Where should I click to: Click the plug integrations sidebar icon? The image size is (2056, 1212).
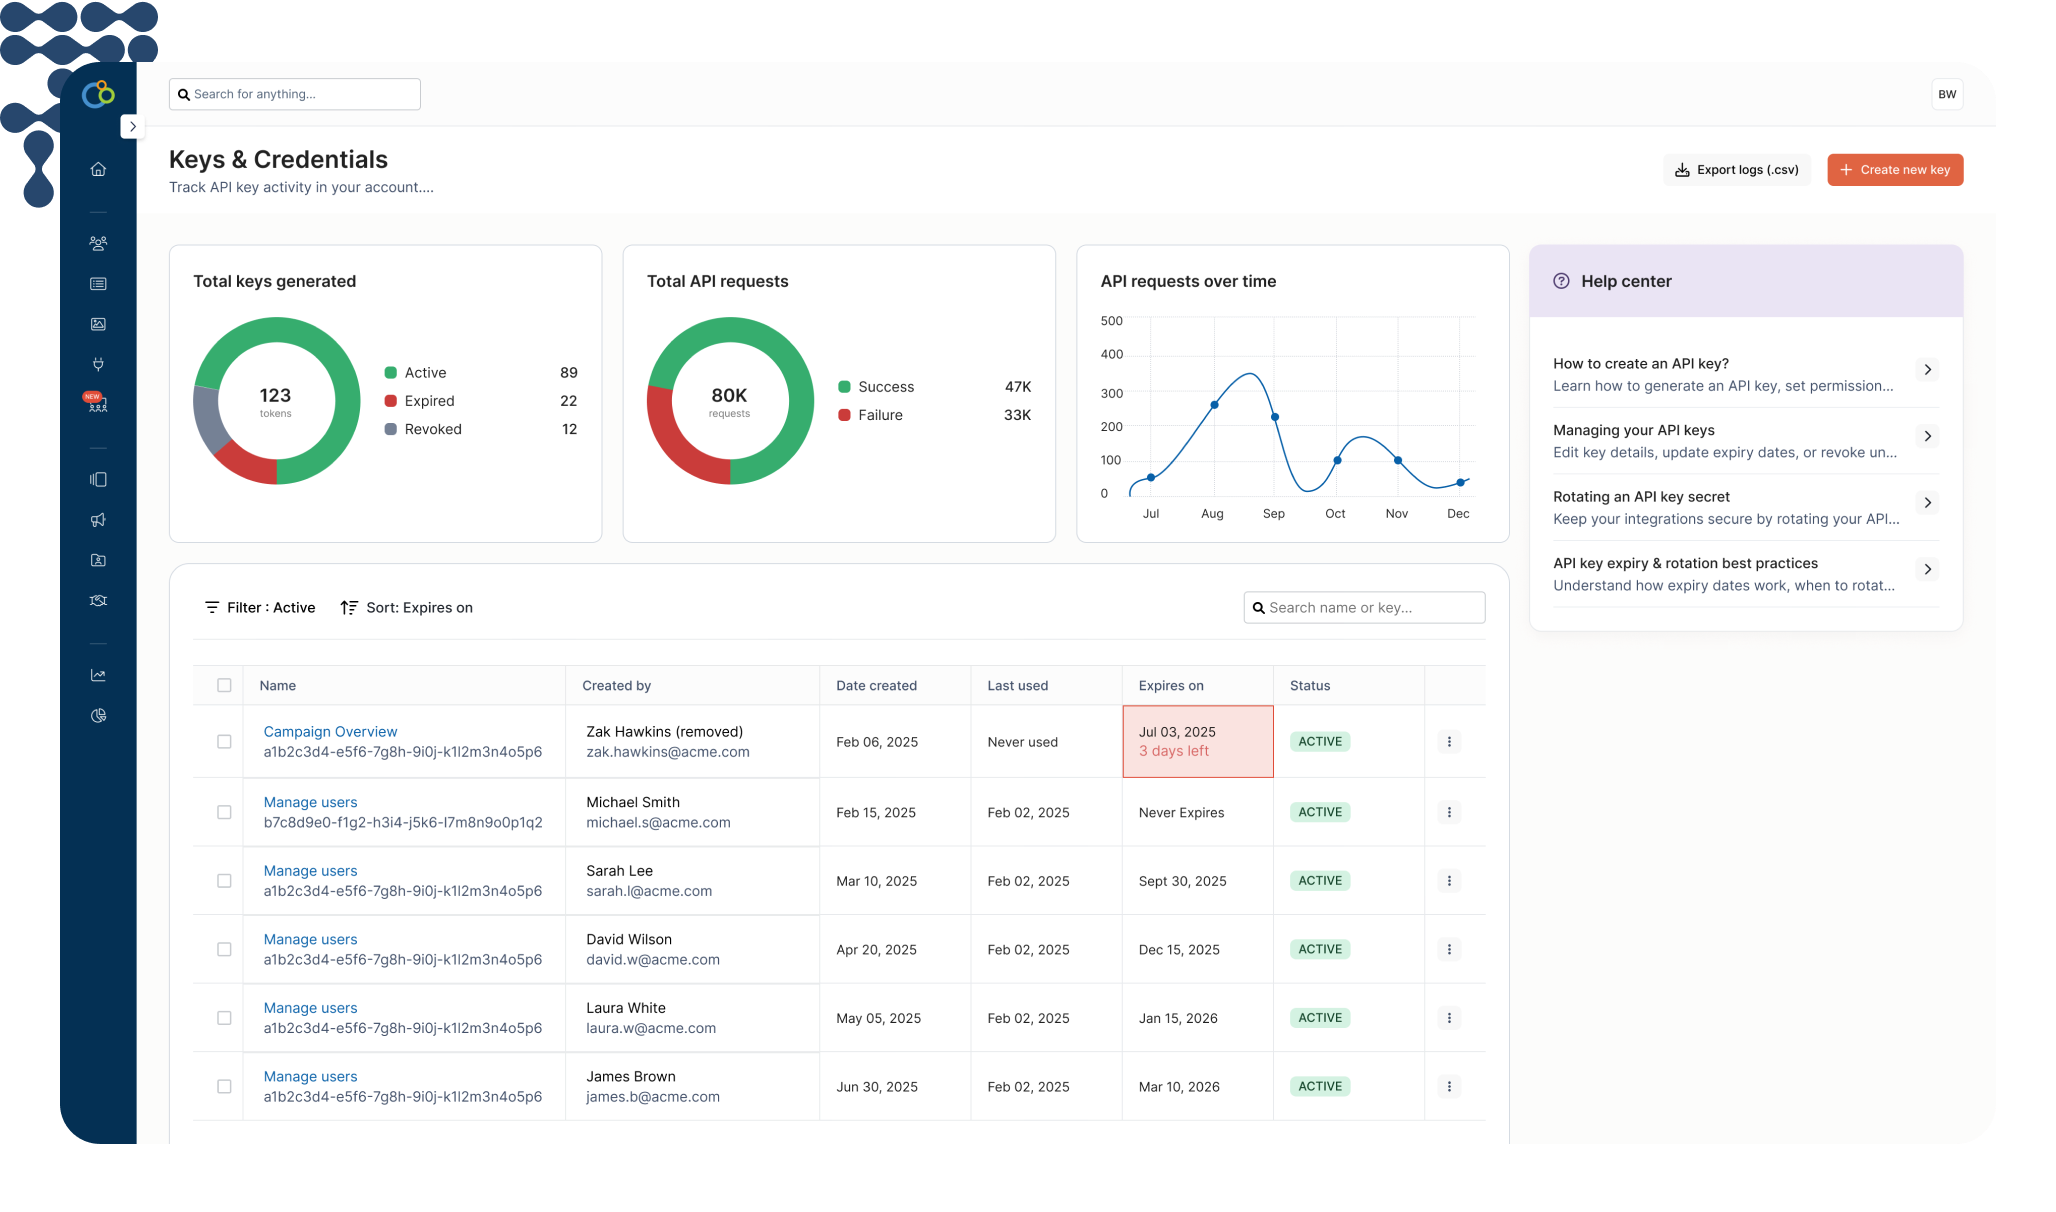pos(98,364)
